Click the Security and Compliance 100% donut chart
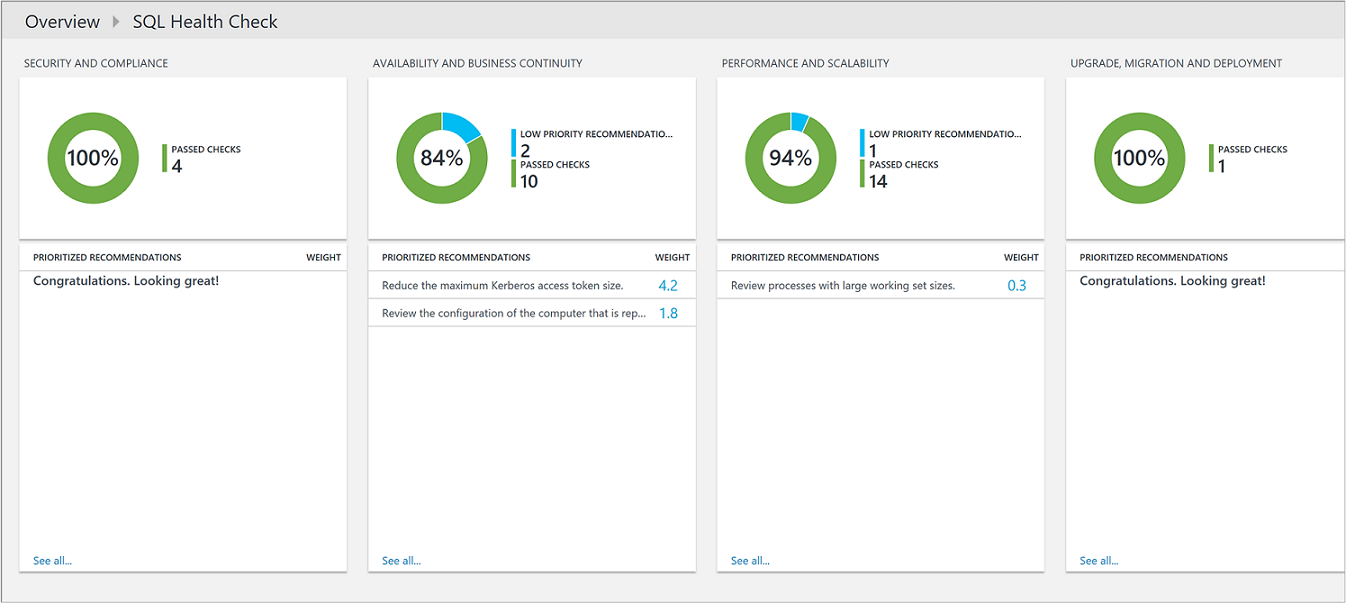The image size is (1346, 603). 93,158
